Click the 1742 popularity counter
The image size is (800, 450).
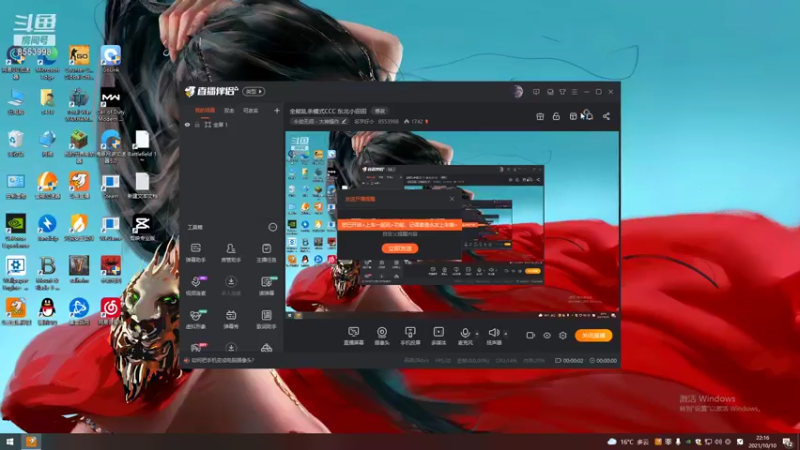416,121
